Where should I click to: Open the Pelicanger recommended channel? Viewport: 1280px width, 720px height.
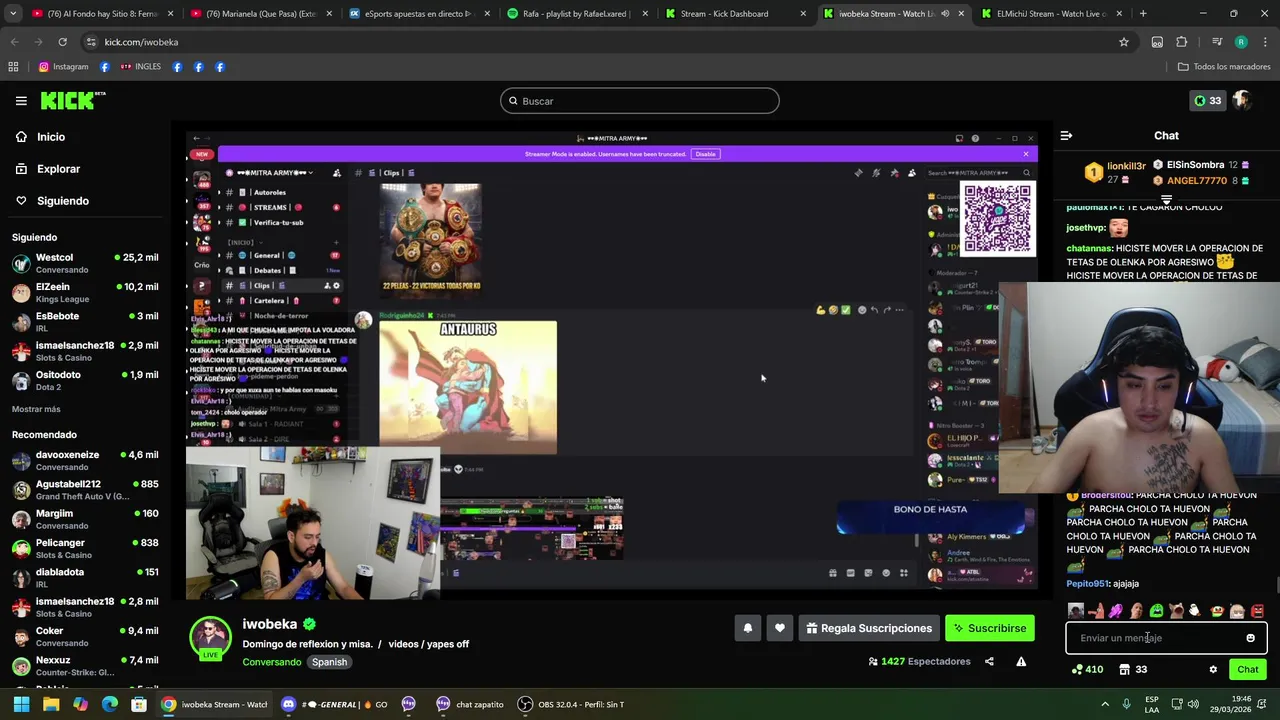[x=84, y=548]
